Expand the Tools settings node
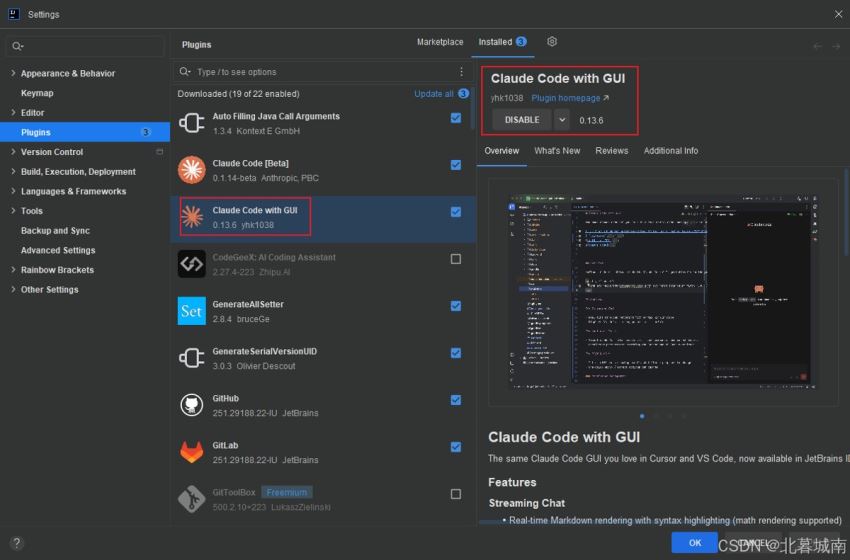The height and width of the screenshot is (560, 850). [13, 210]
